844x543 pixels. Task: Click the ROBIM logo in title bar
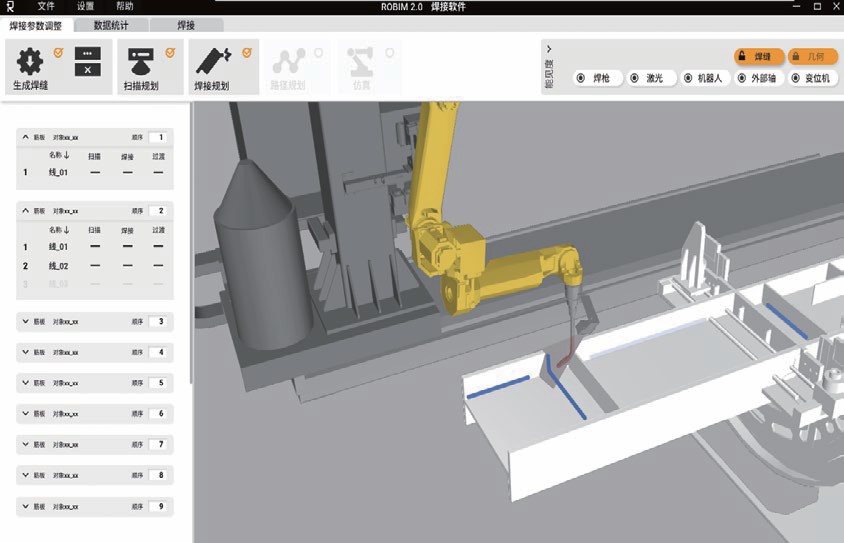coord(10,7)
